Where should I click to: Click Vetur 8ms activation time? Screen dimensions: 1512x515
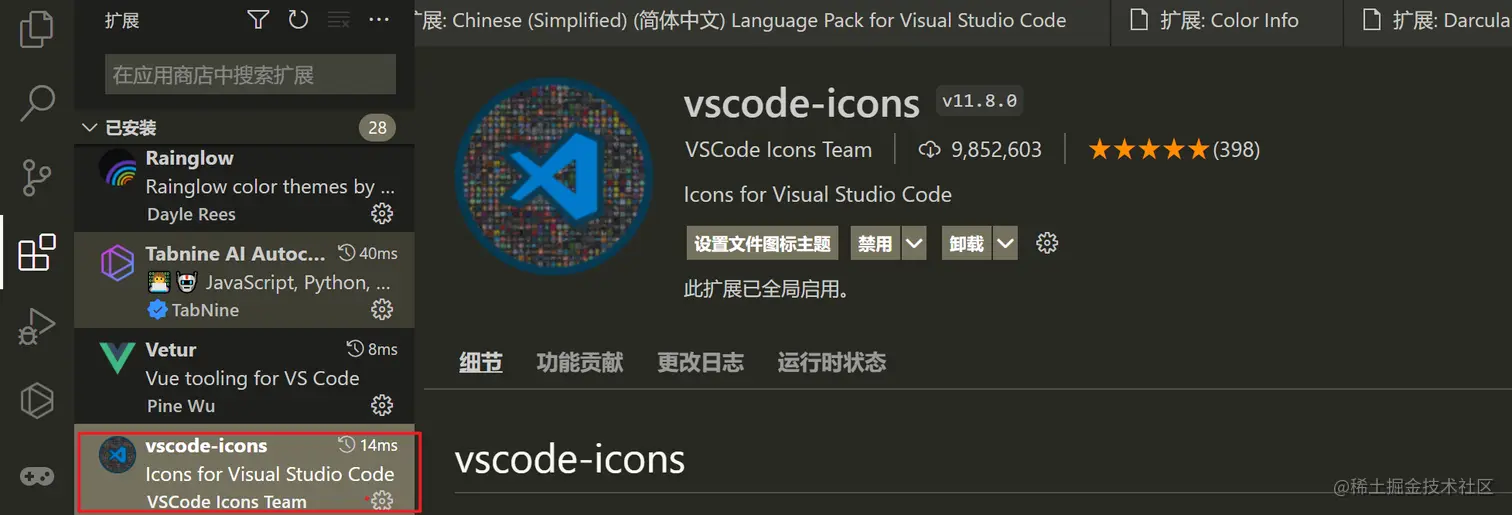372,349
